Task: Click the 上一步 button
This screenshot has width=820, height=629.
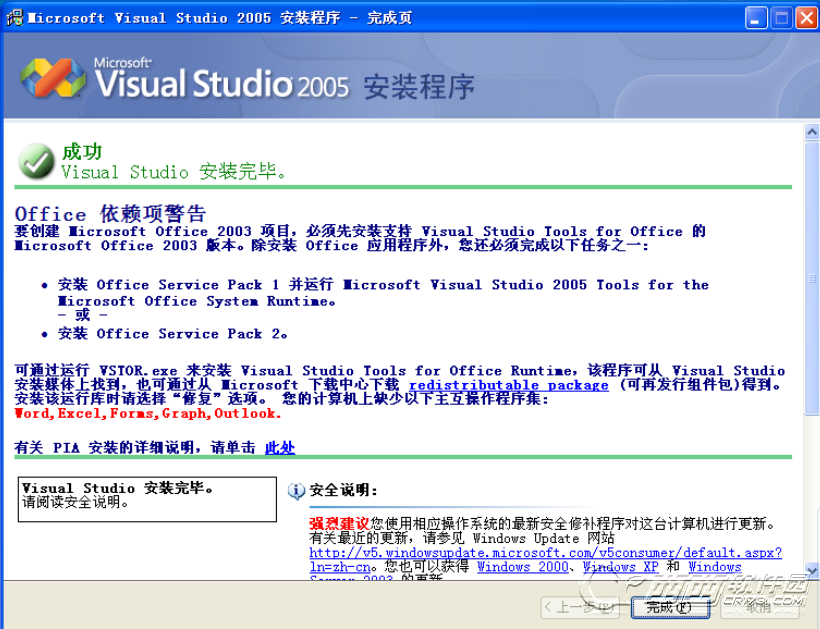Action: point(579,608)
